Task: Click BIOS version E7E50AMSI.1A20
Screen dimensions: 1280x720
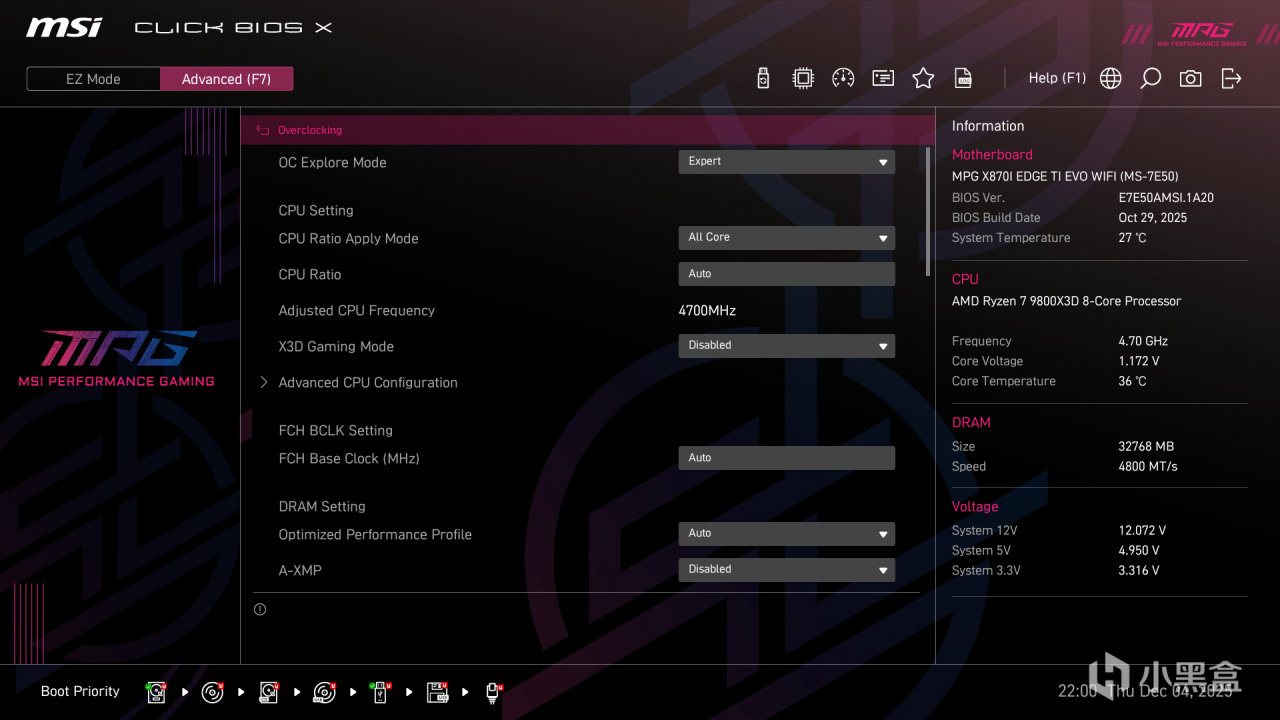Action: click(1166, 198)
